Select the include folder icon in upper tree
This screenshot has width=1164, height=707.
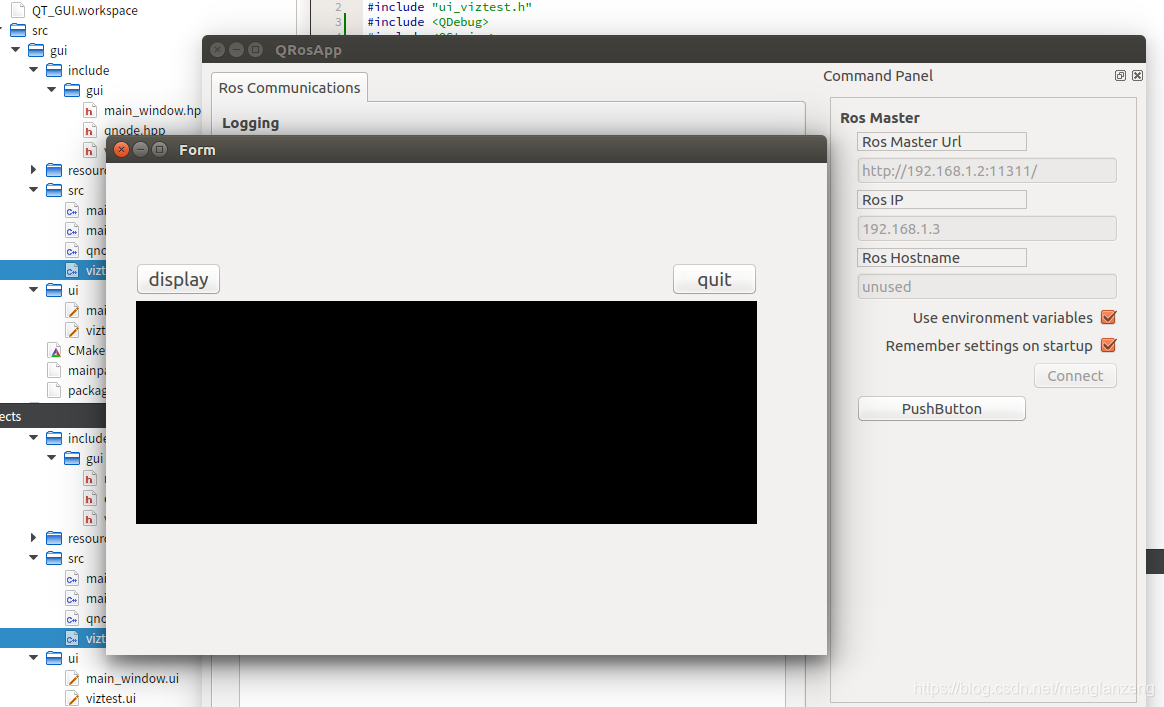click(54, 71)
